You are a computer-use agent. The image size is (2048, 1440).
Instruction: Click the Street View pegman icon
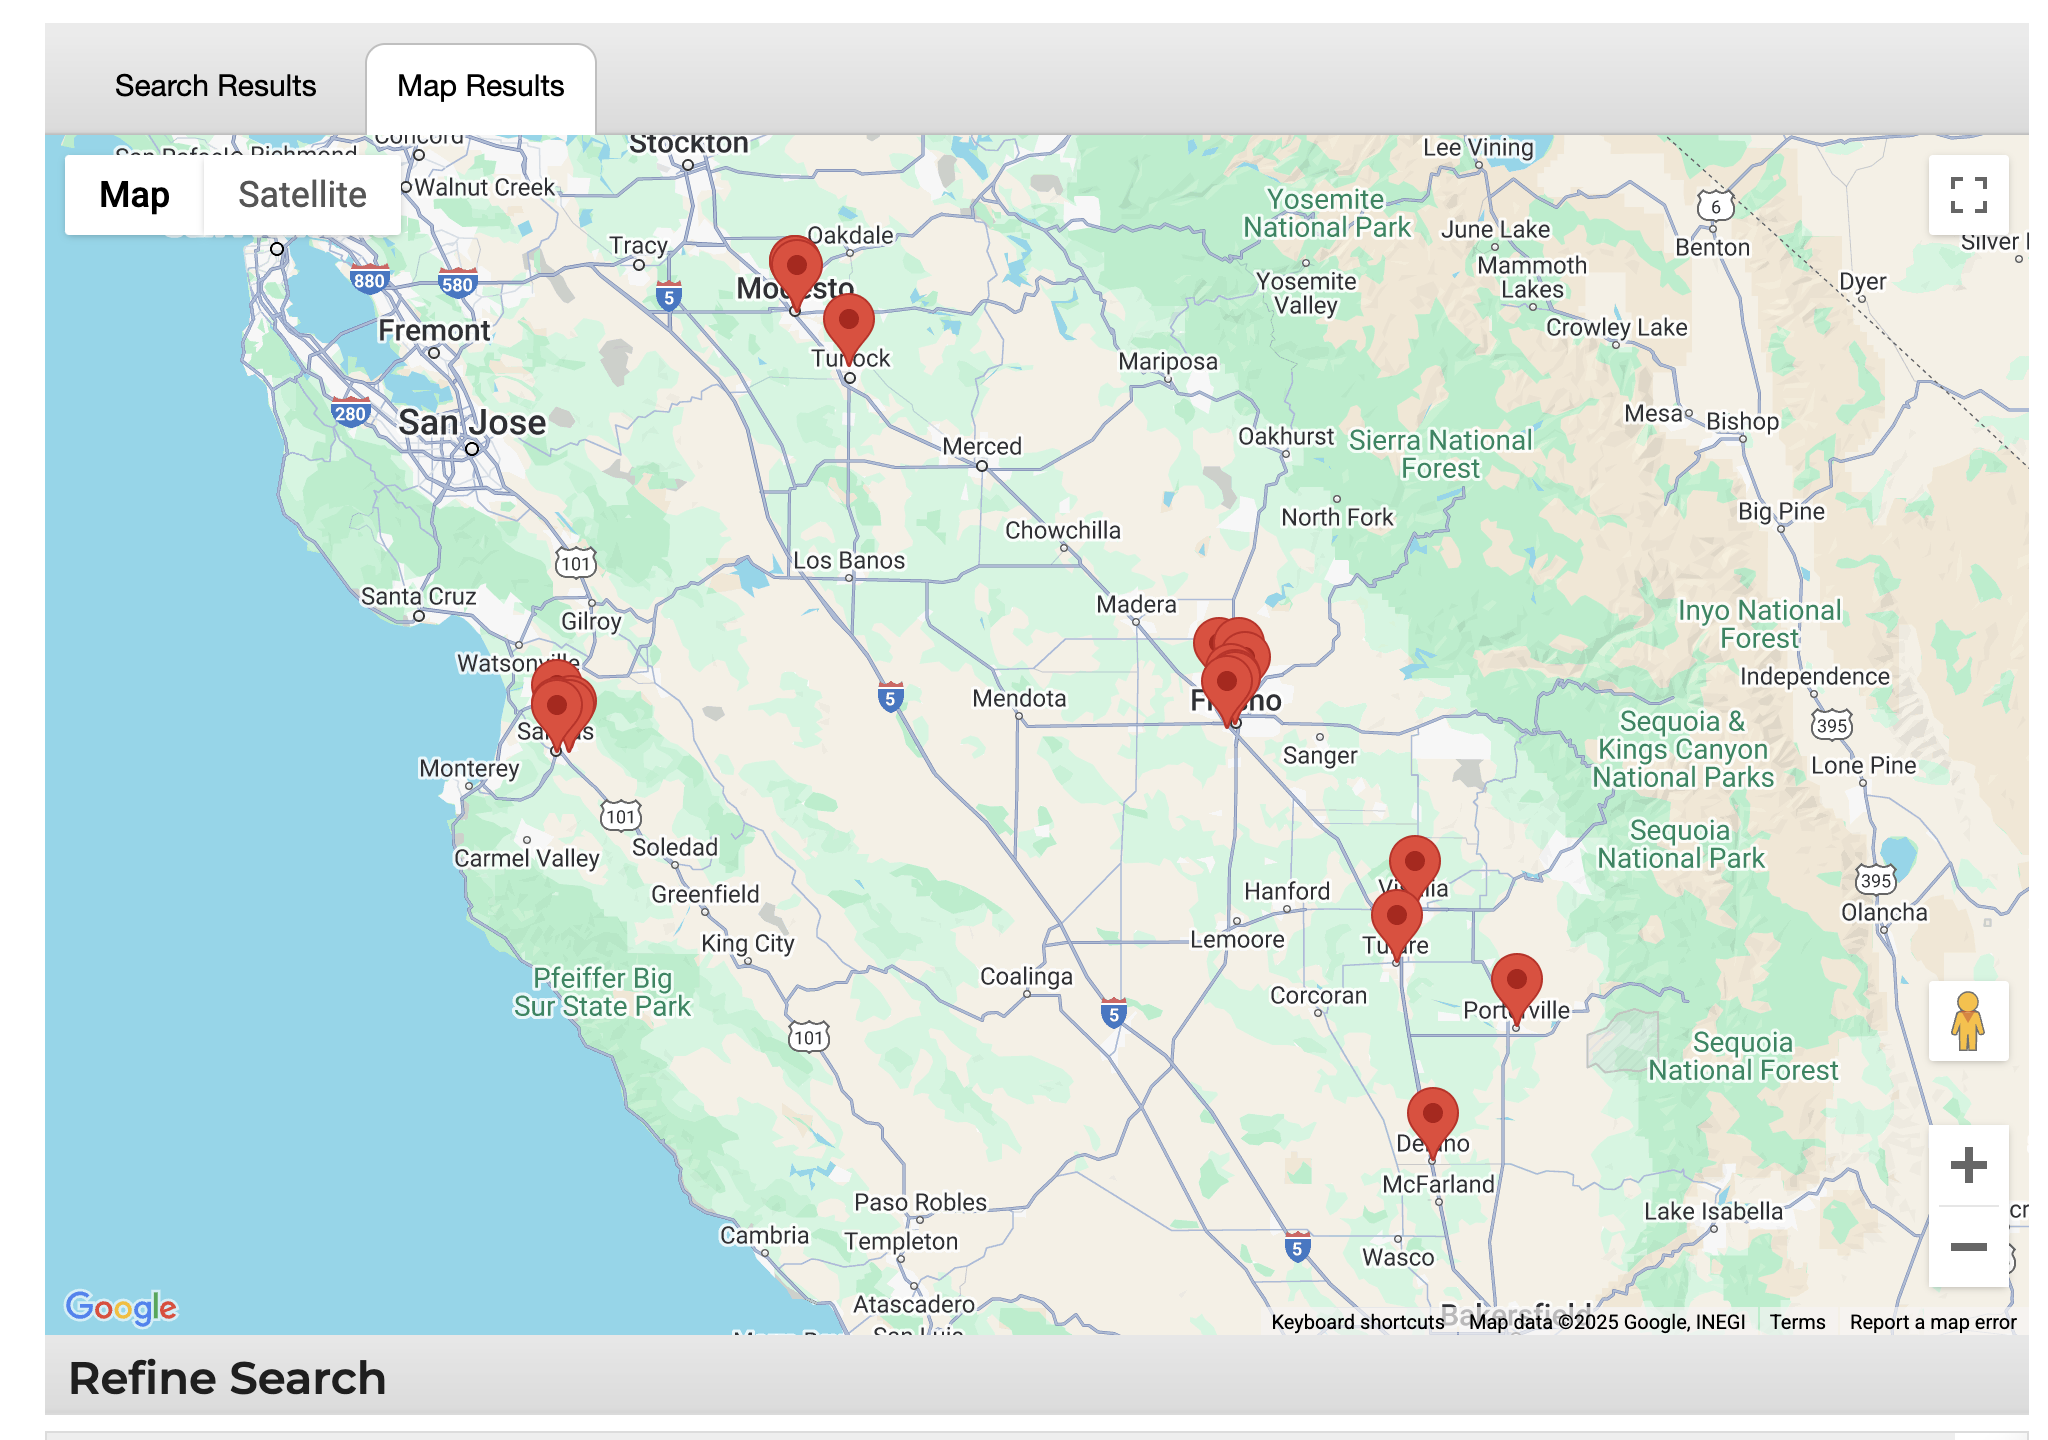pos(1968,1021)
